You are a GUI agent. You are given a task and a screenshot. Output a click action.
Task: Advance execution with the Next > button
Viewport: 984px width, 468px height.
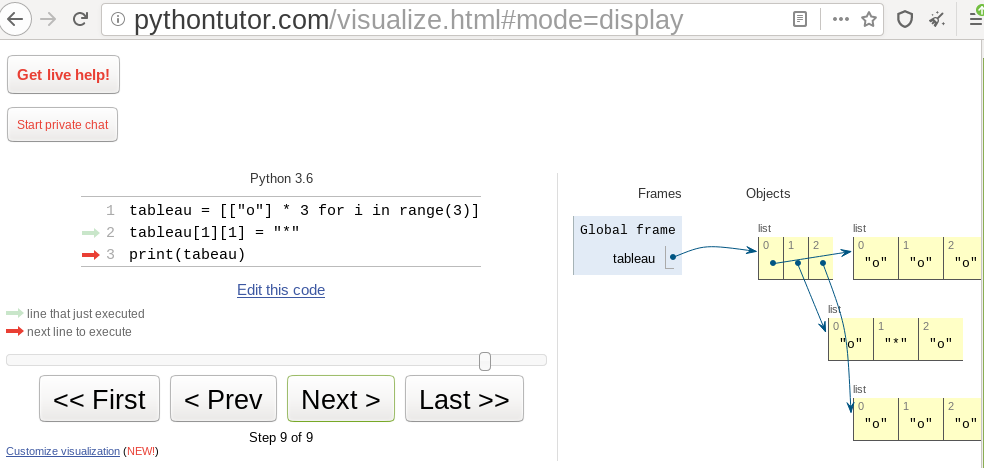click(x=340, y=400)
